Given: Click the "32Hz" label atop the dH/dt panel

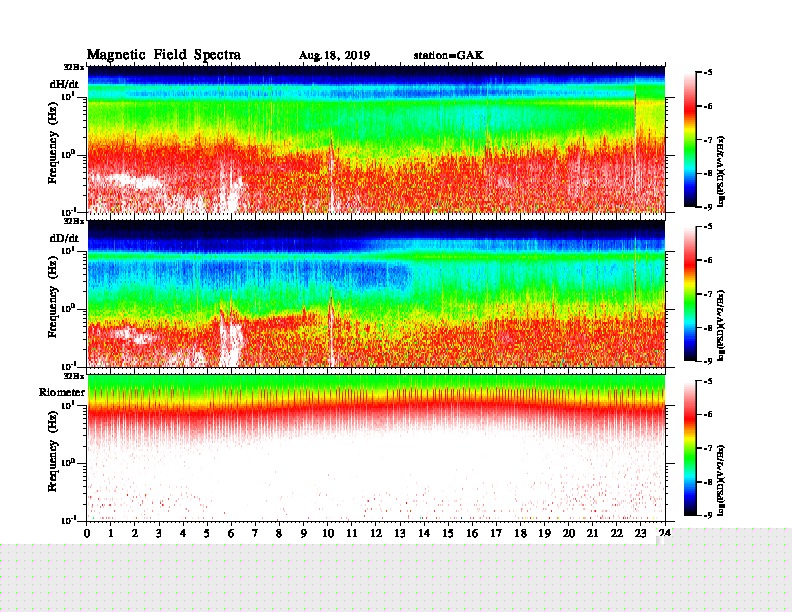Looking at the screenshot, I should click(74, 67).
